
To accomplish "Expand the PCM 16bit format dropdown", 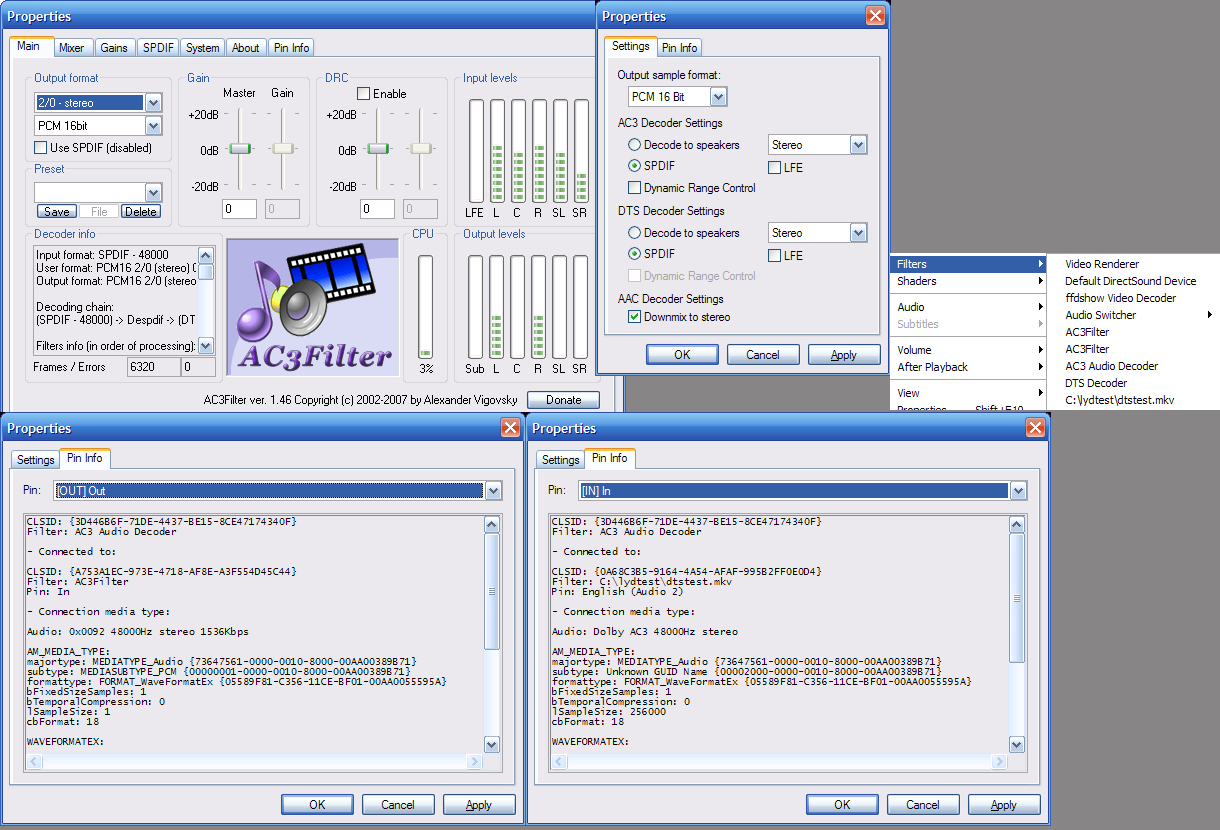I will pyautogui.click(x=153, y=126).
